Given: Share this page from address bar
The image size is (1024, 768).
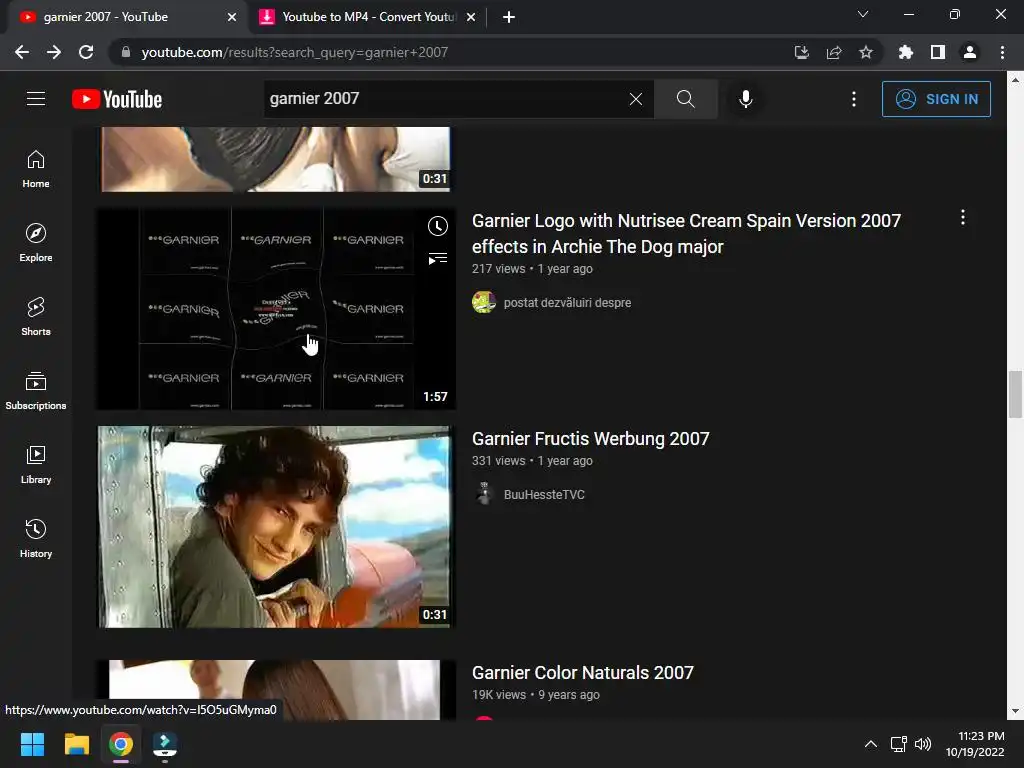Looking at the screenshot, I should [833, 52].
